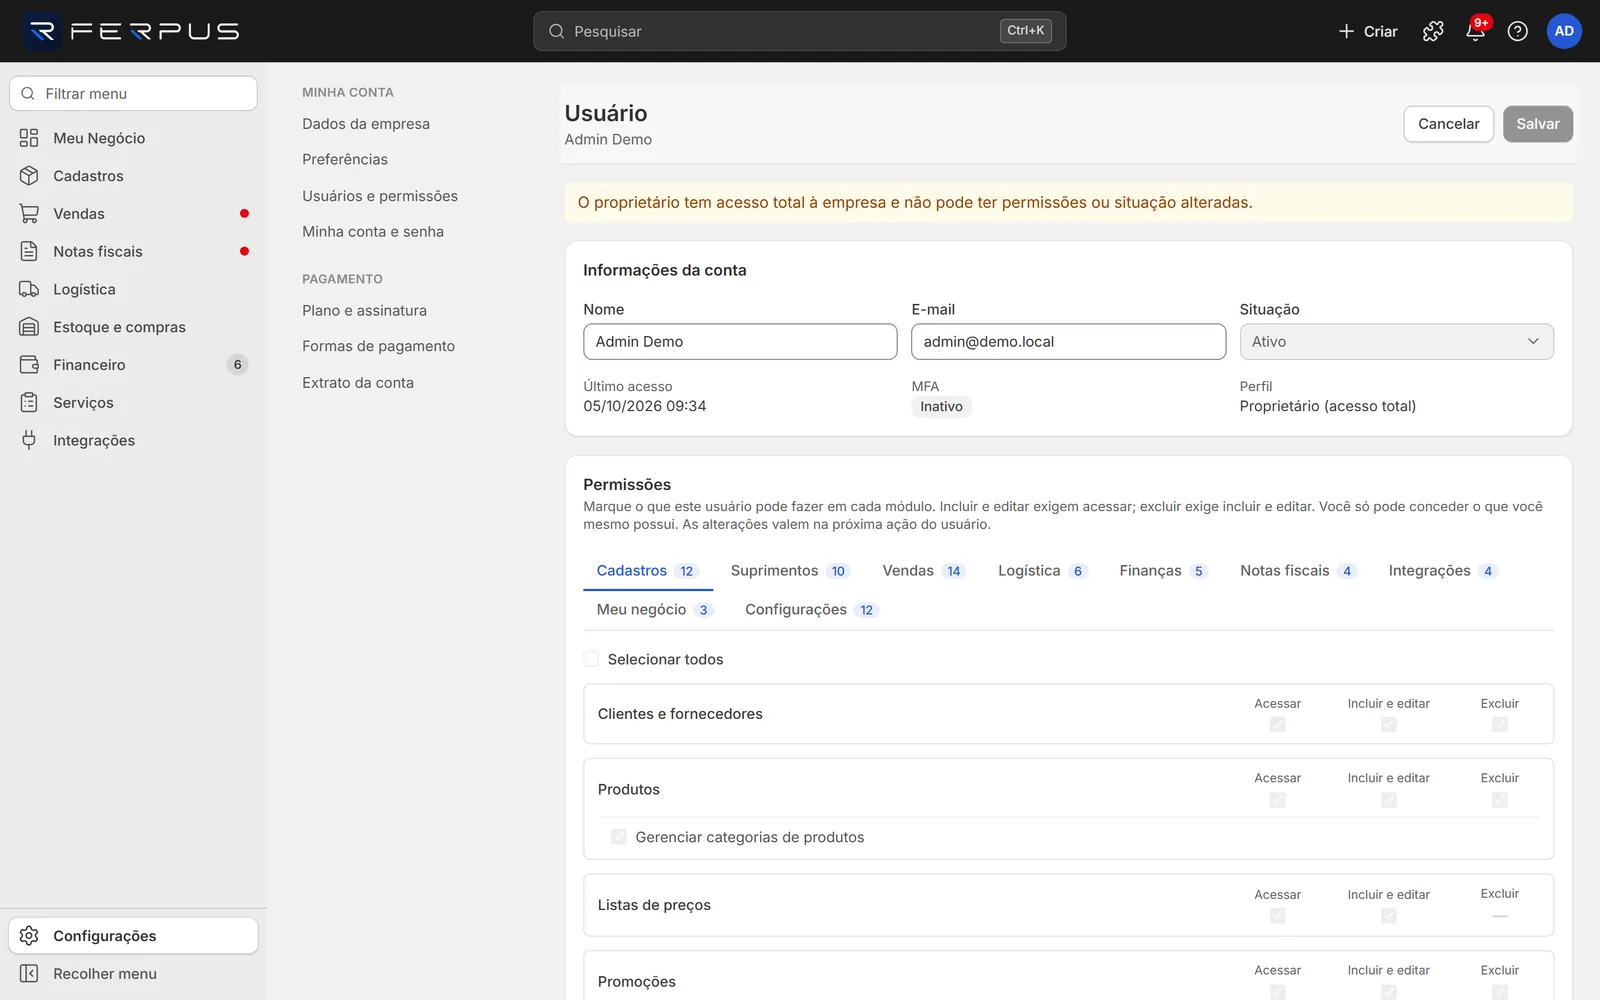Switch to the Suprimentos permissions tab
This screenshot has height=1000, width=1600.
(x=789, y=571)
